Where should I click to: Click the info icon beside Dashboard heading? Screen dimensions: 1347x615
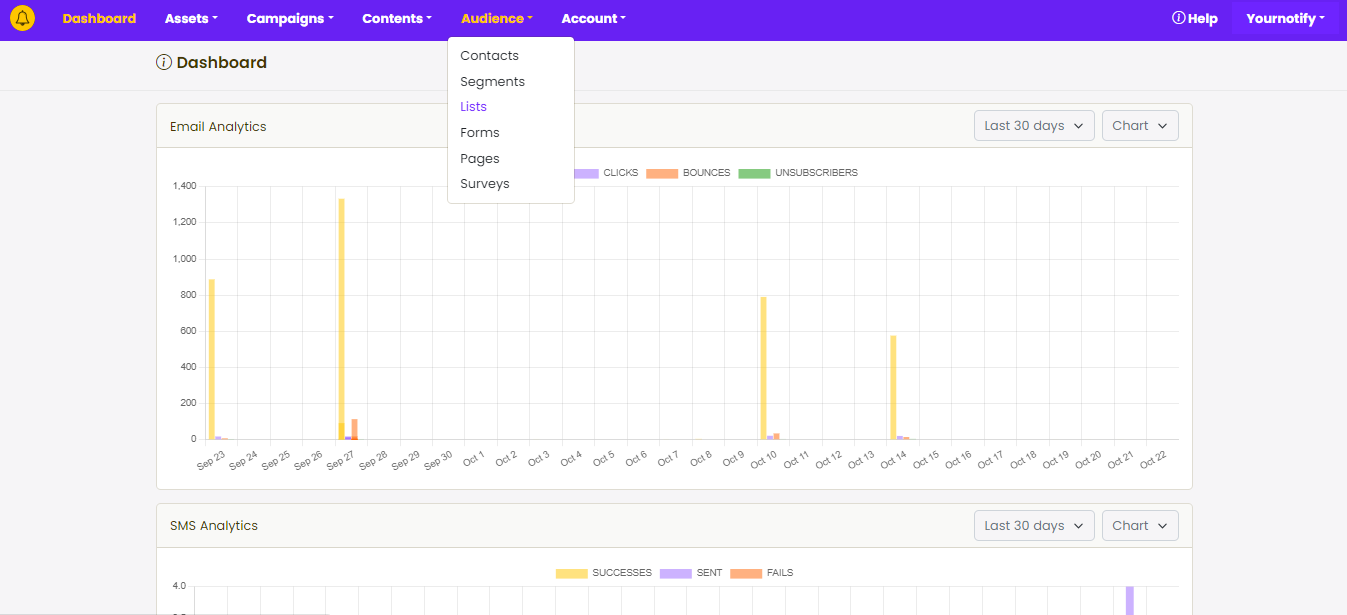coord(164,62)
